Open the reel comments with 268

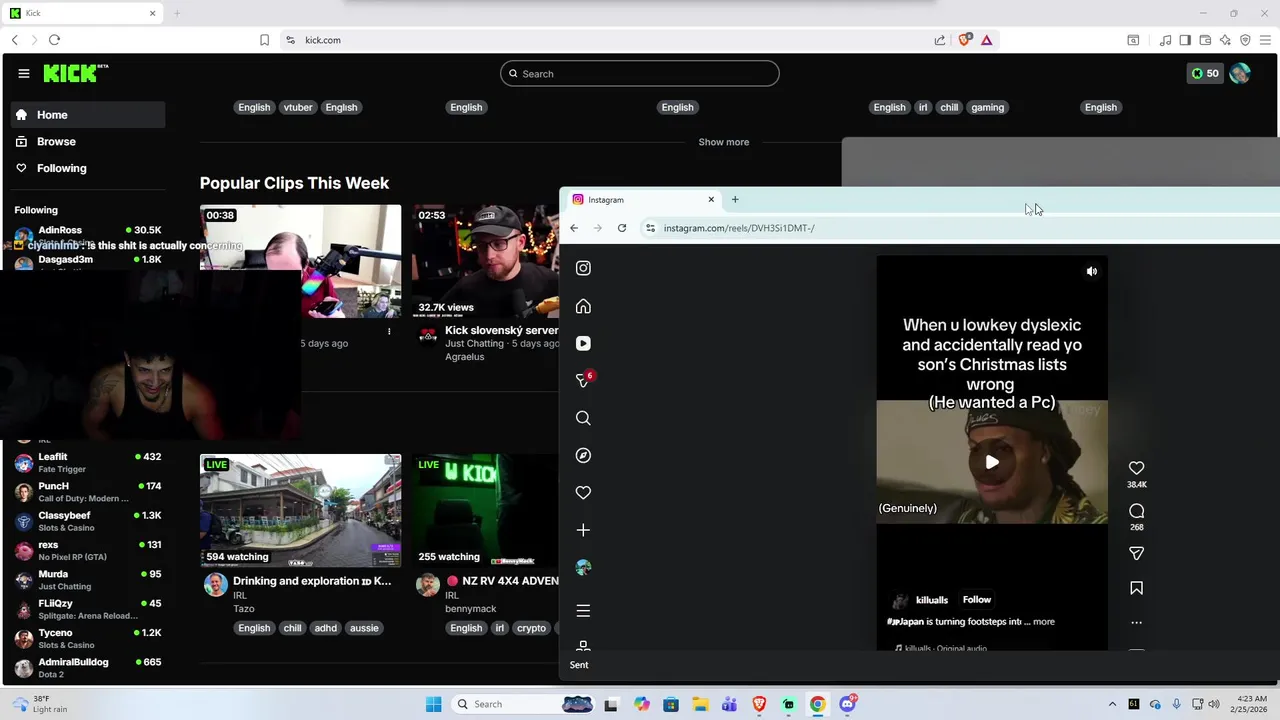1136,511
